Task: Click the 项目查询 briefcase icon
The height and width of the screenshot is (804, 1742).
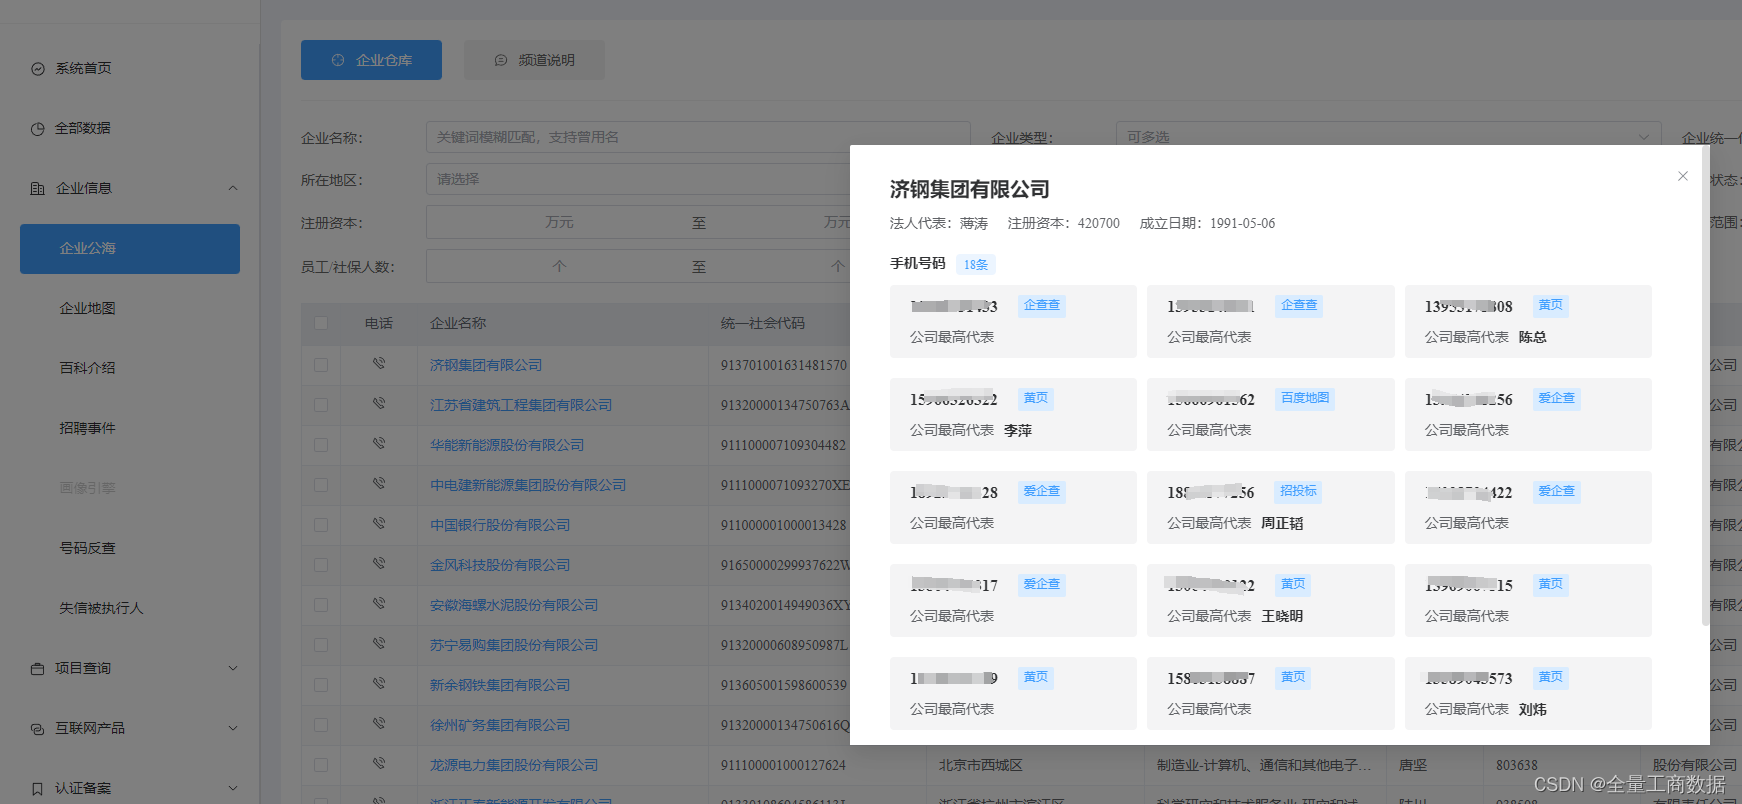Action: point(38,668)
